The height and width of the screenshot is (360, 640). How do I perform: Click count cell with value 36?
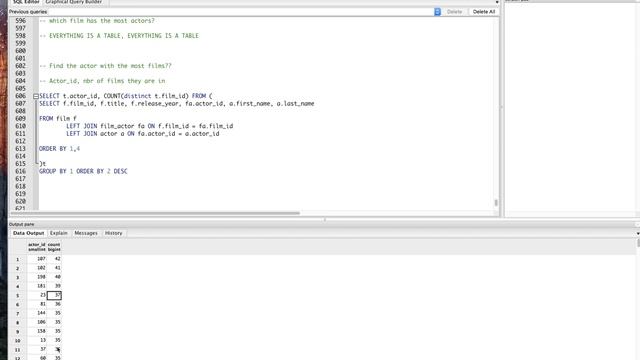[x=54, y=304]
